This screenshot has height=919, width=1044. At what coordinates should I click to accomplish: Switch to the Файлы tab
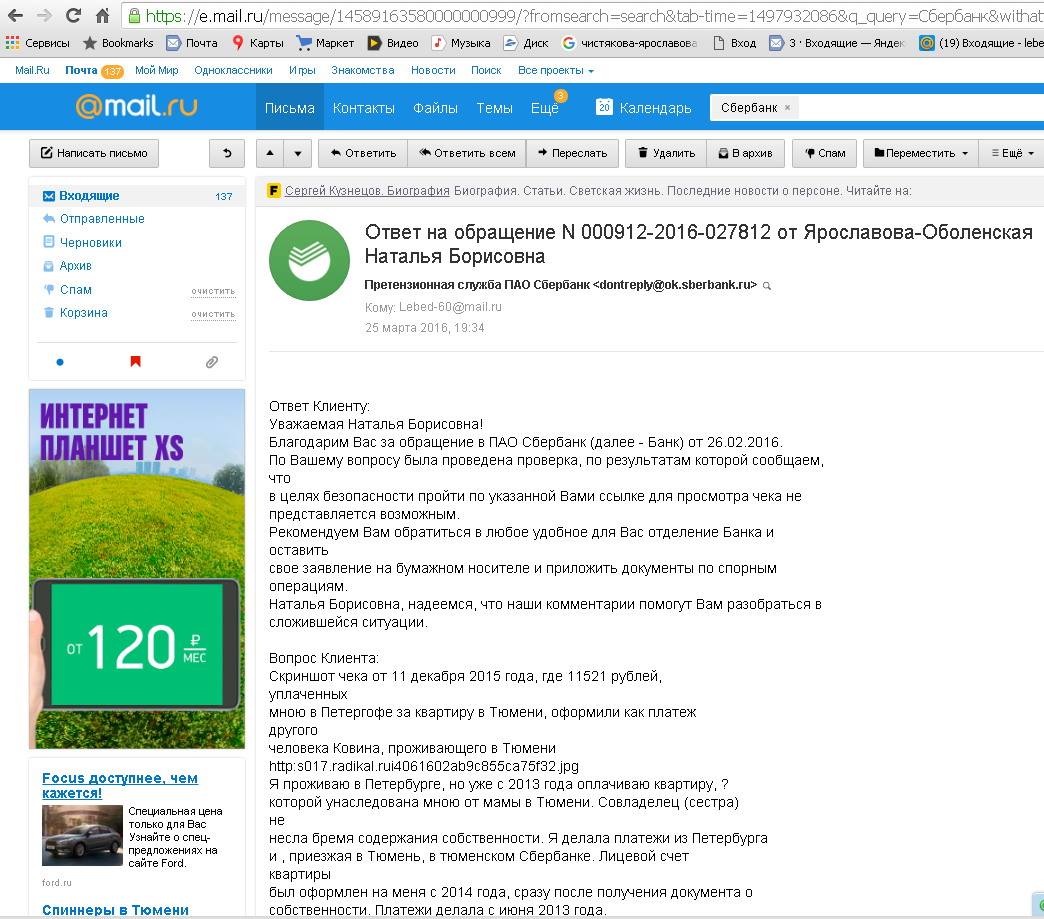[435, 108]
